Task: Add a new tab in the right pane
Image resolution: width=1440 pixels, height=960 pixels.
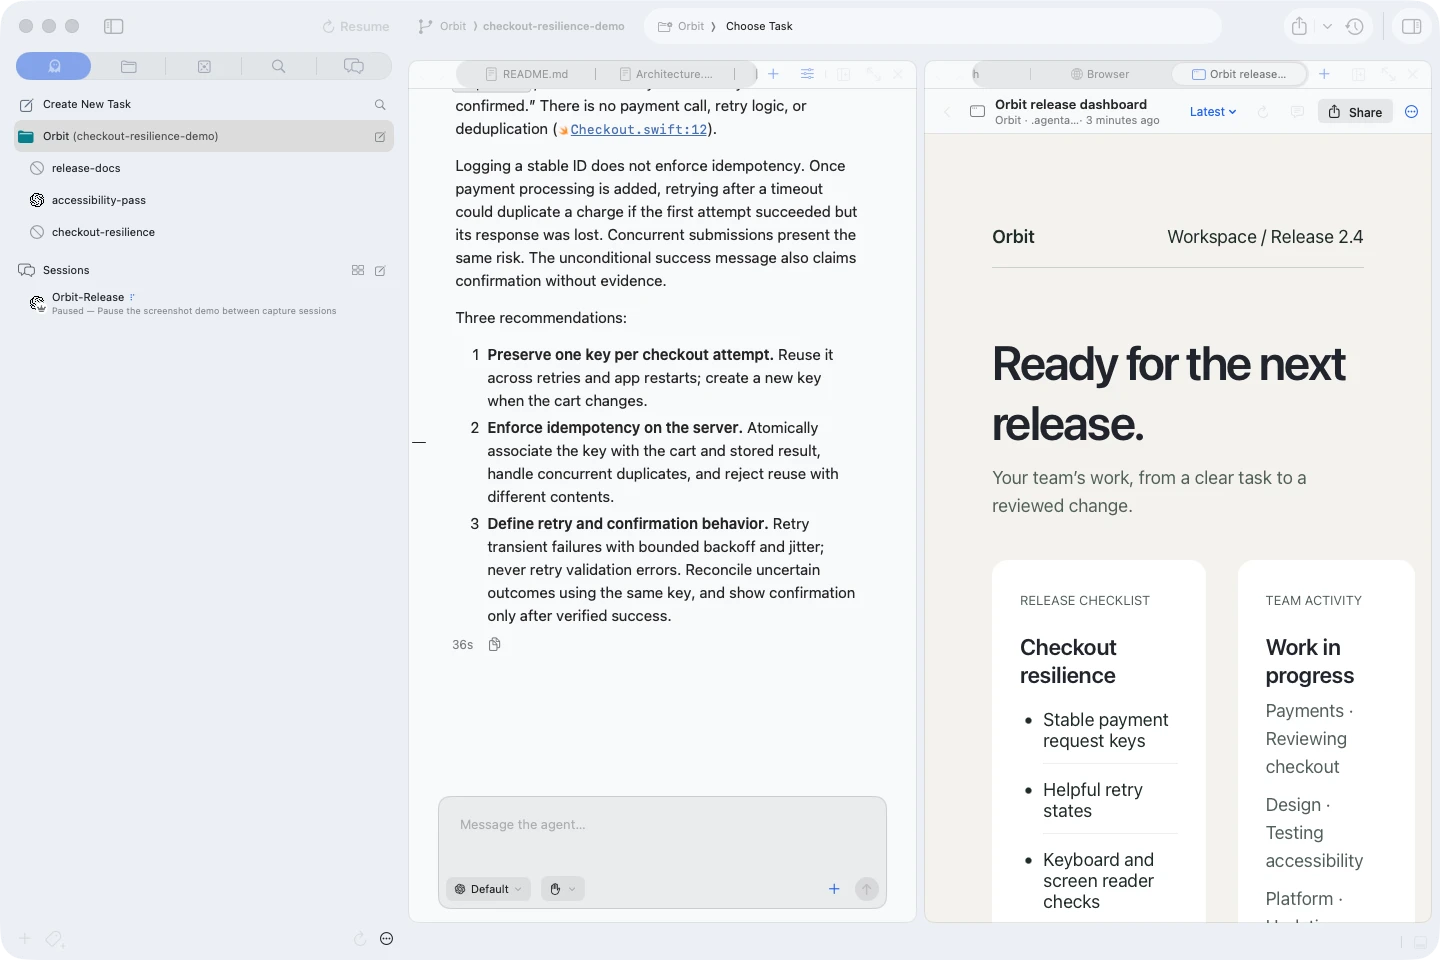Action: coord(1324,74)
